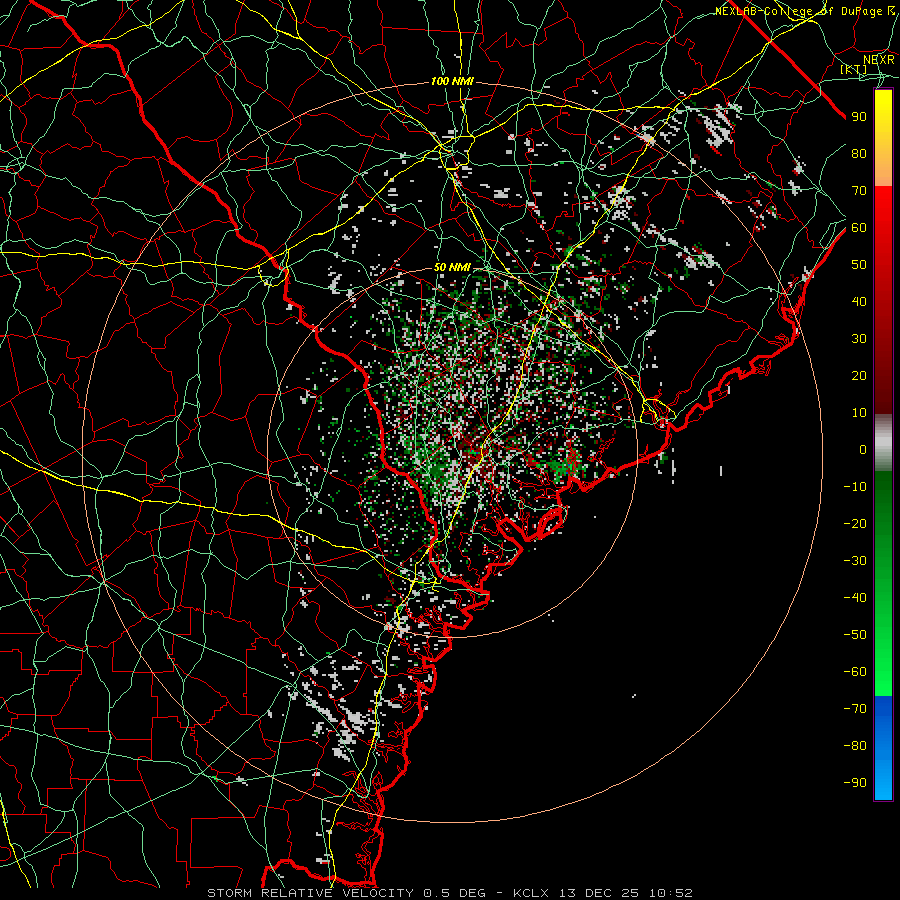This screenshot has width=900, height=900.
Task: Select the -90 value on velocity scale
Action: click(855, 782)
